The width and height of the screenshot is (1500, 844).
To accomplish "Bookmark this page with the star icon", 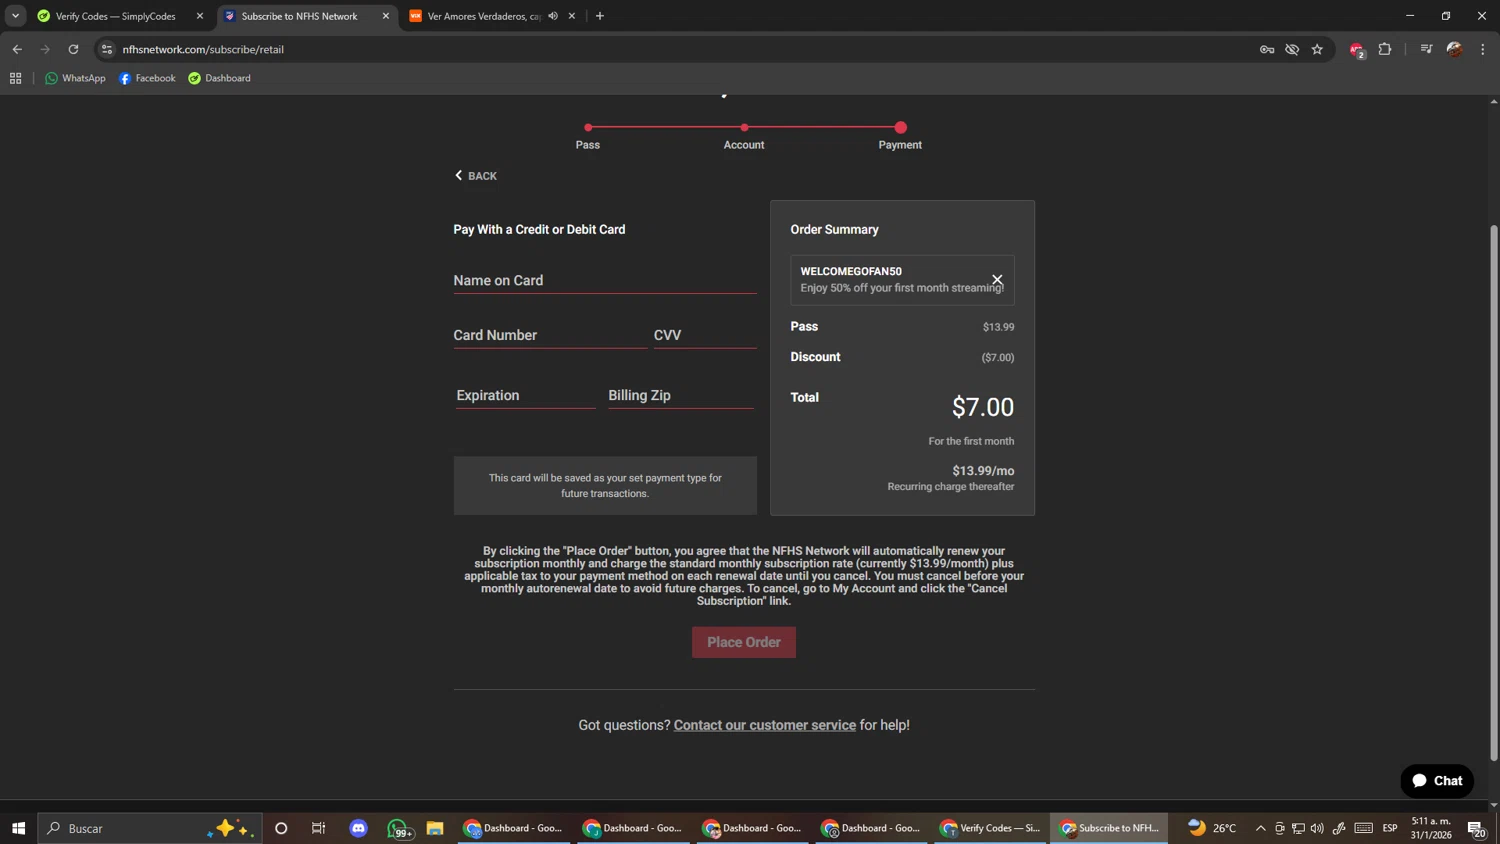I will click(x=1317, y=49).
